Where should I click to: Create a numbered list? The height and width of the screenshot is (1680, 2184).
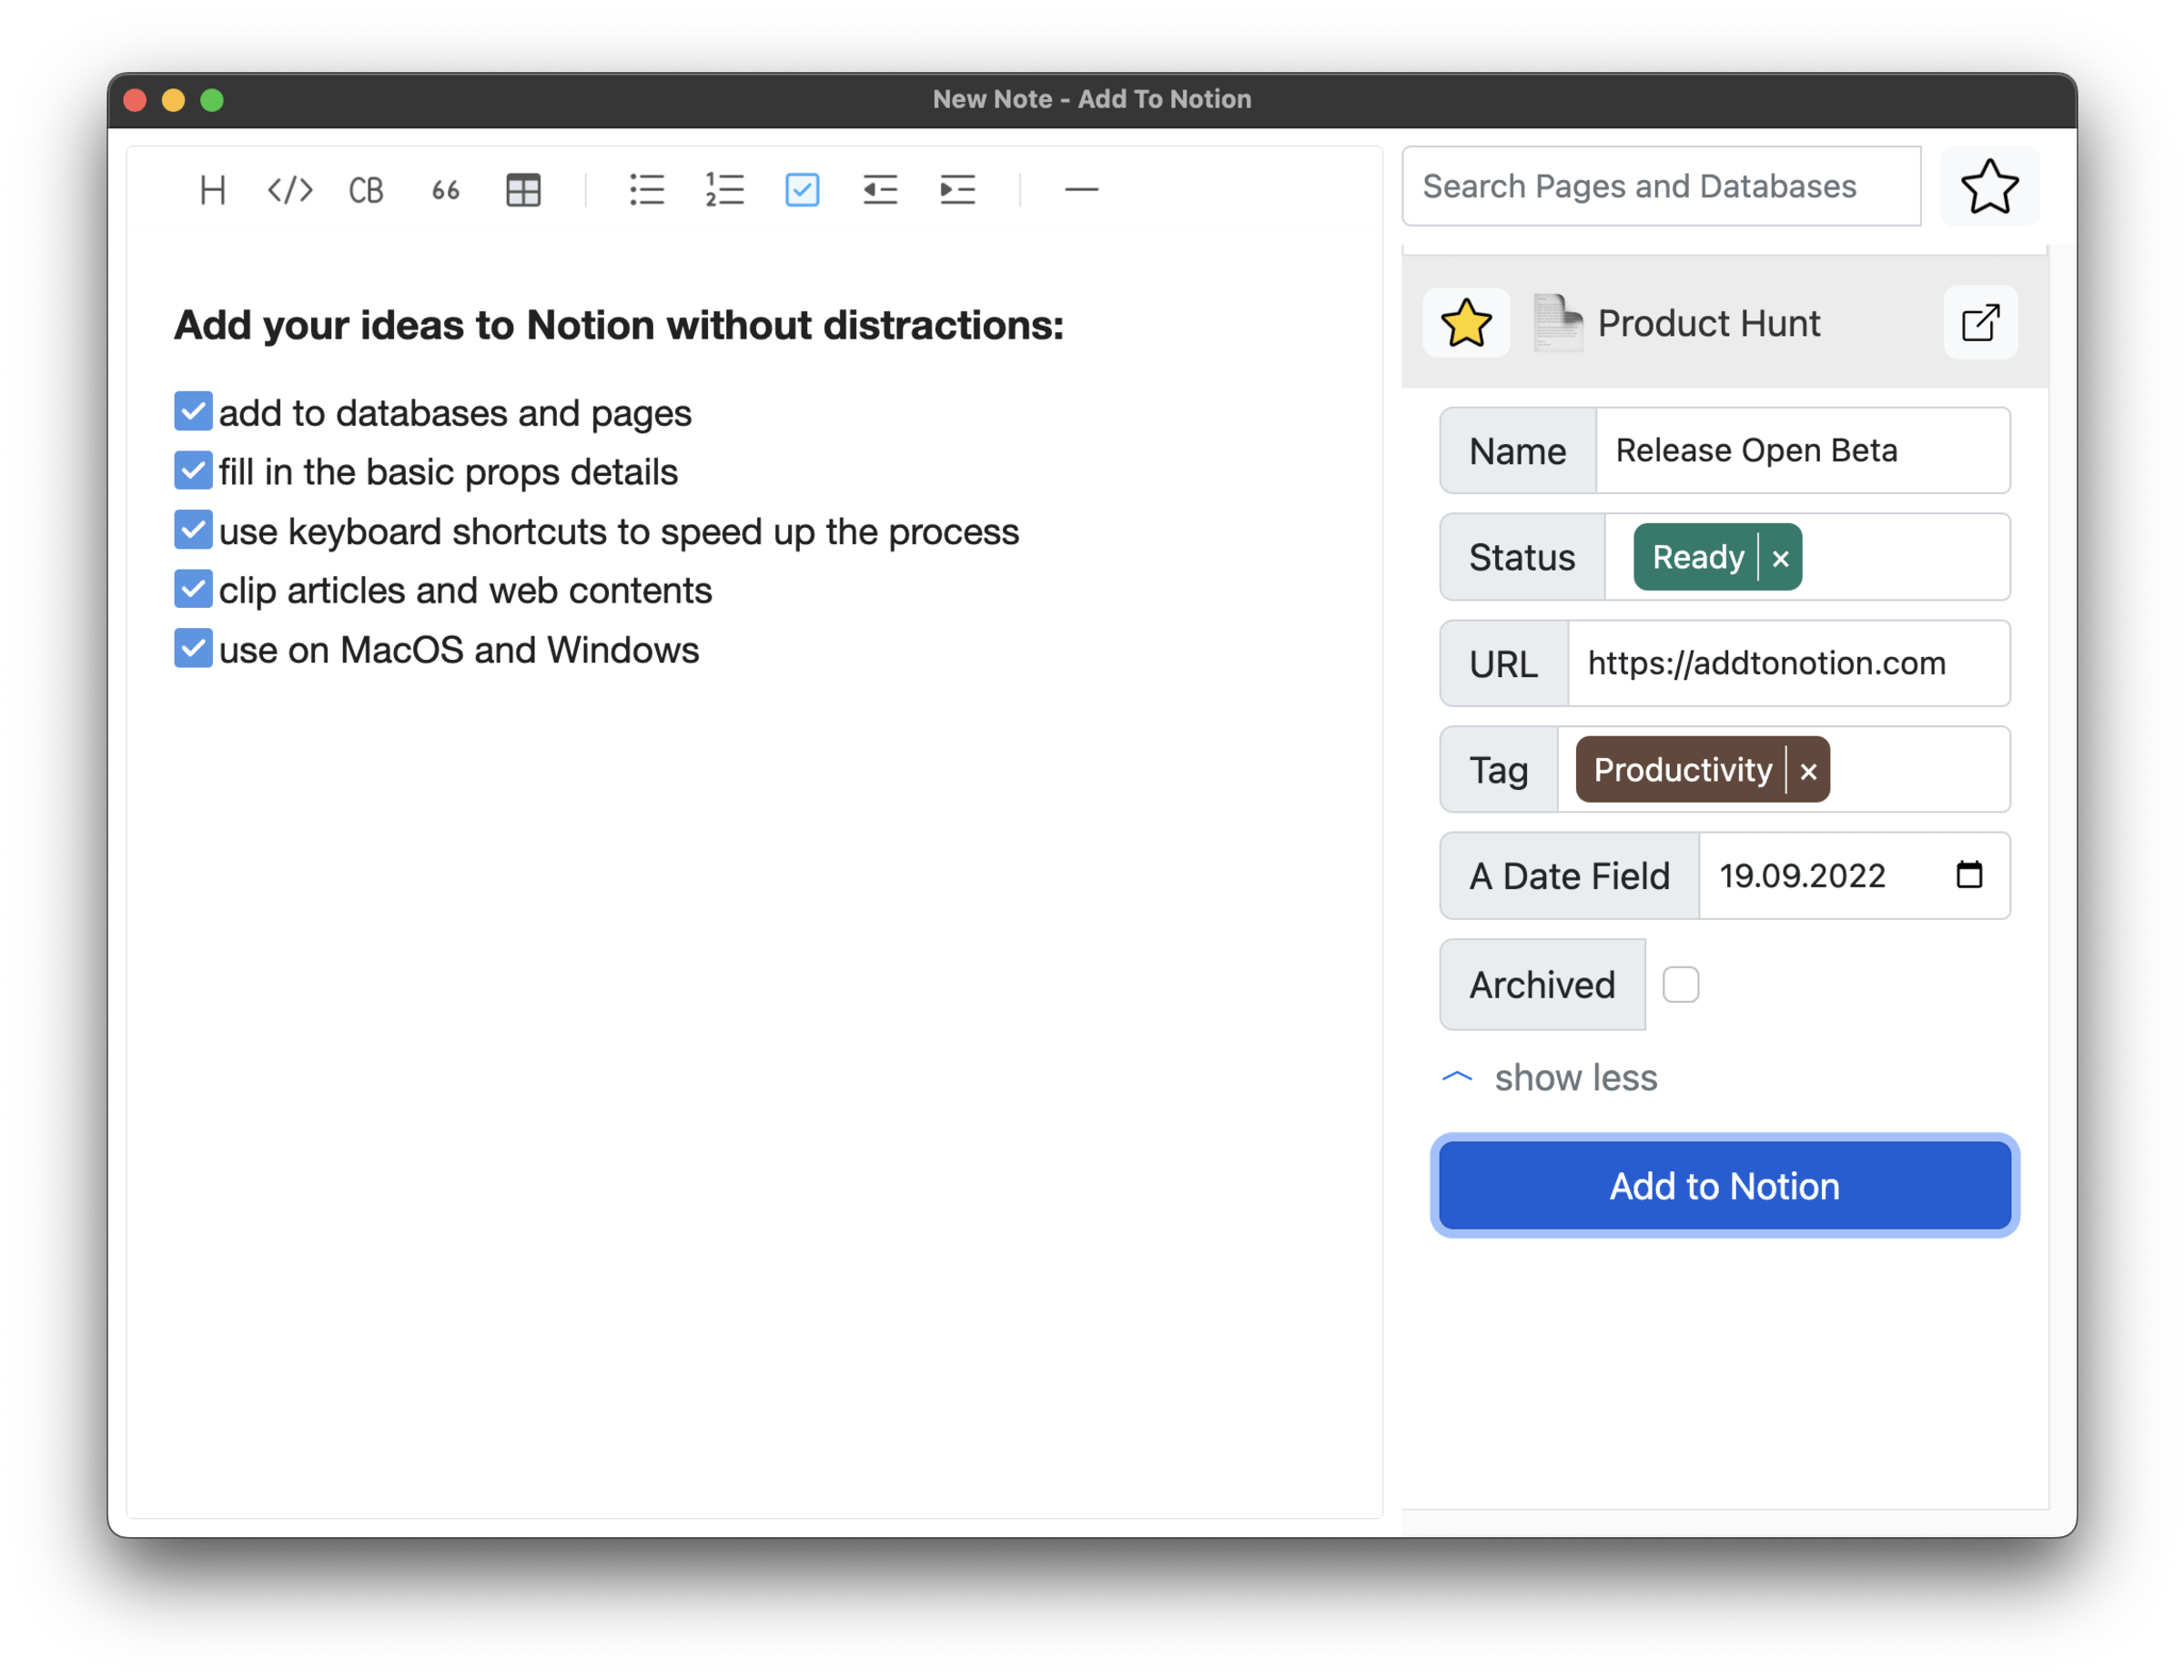point(724,190)
